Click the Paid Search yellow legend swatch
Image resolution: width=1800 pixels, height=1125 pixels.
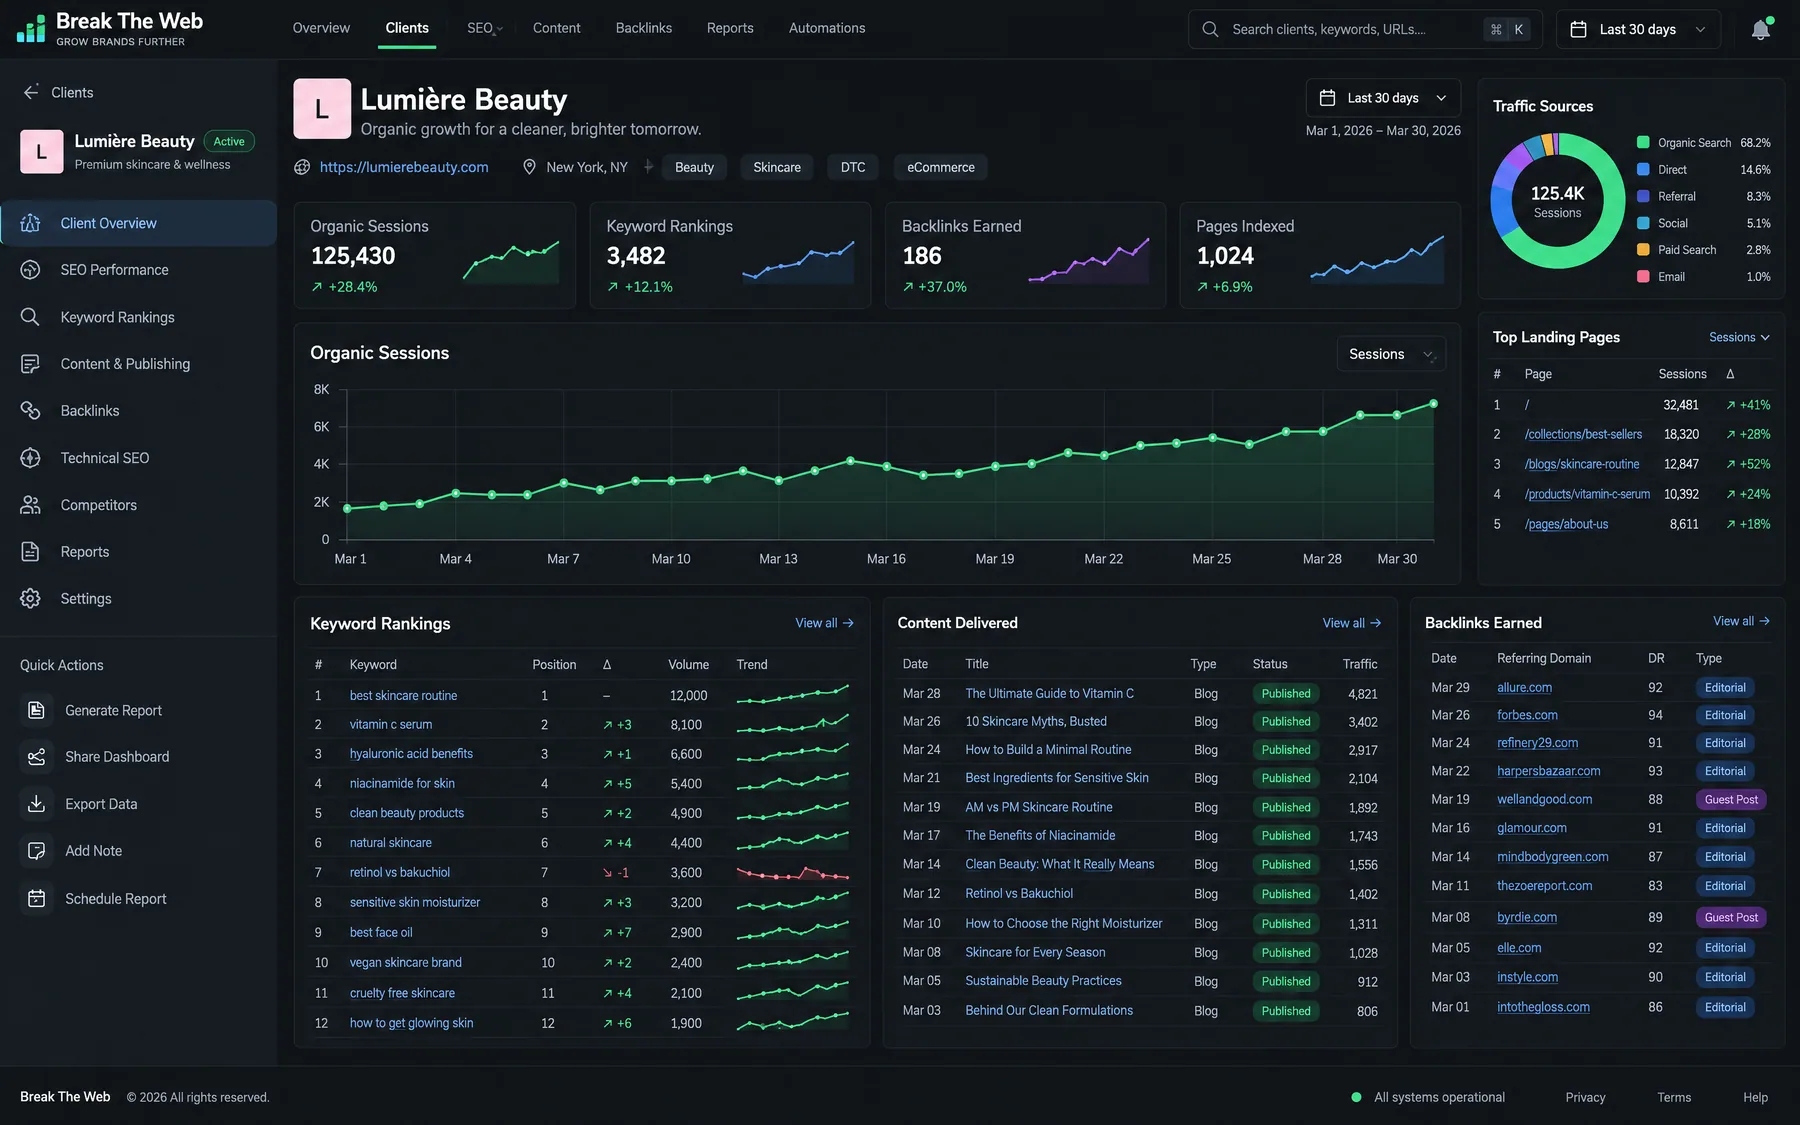(1643, 249)
